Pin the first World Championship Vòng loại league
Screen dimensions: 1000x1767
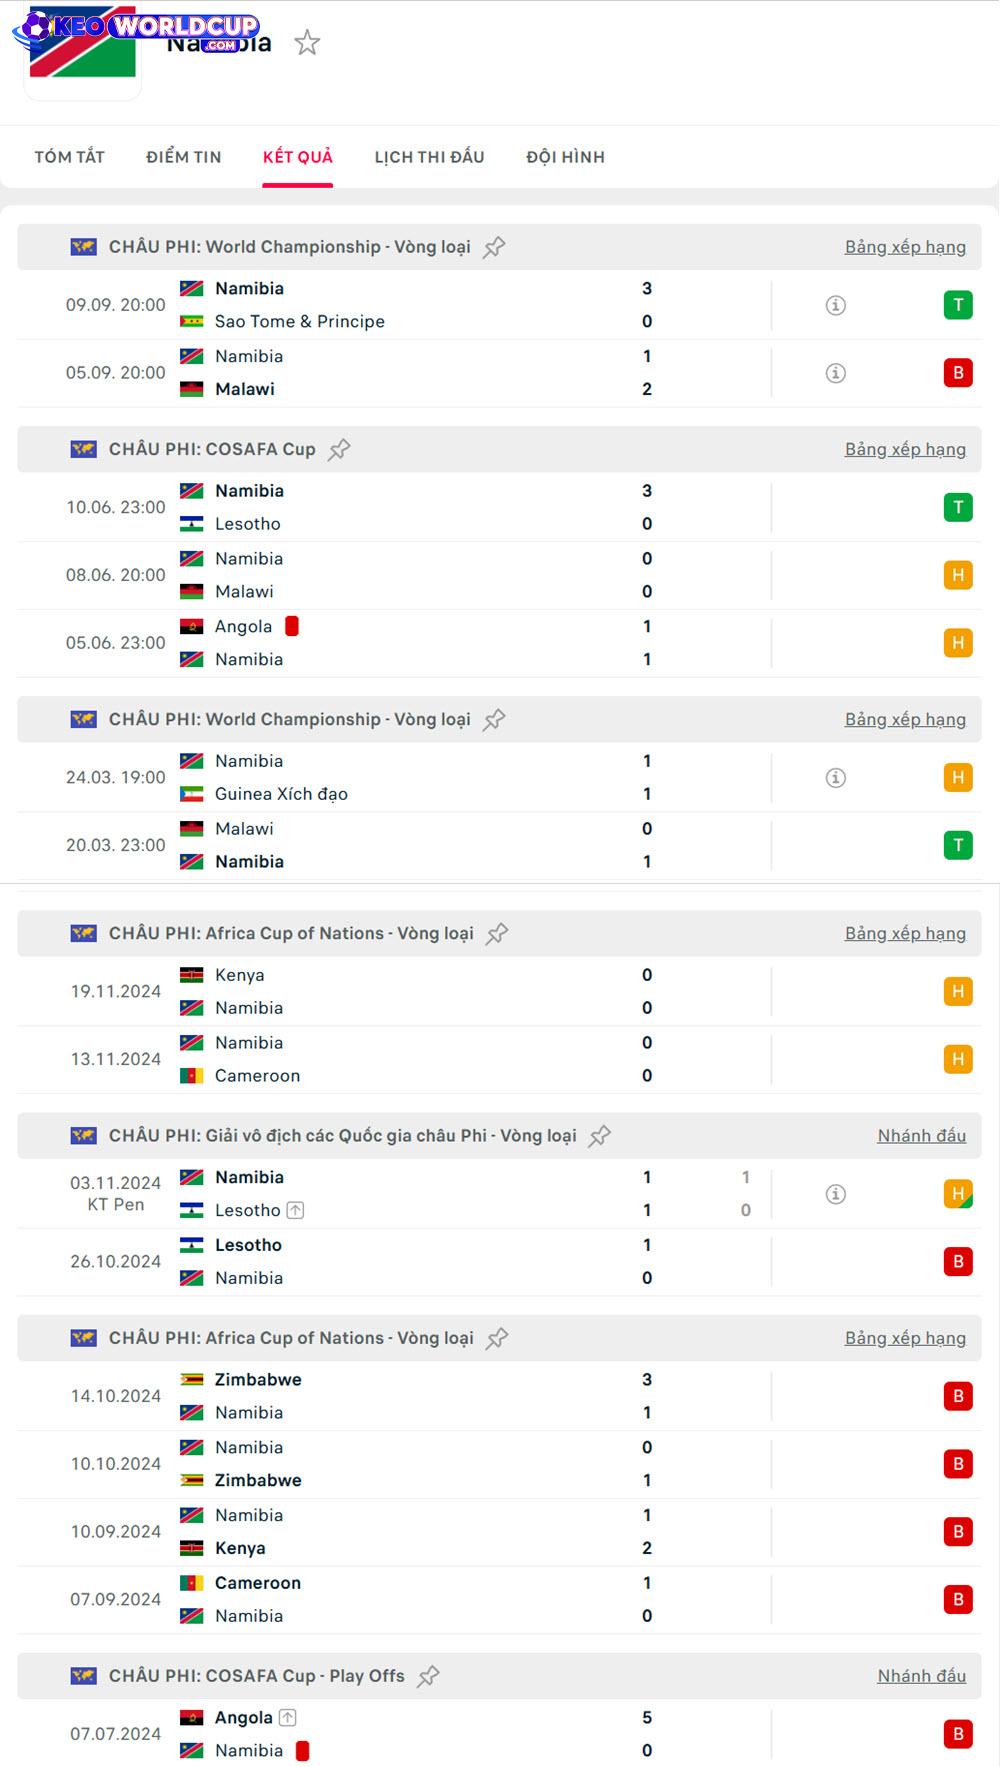click(x=494, y=247)
